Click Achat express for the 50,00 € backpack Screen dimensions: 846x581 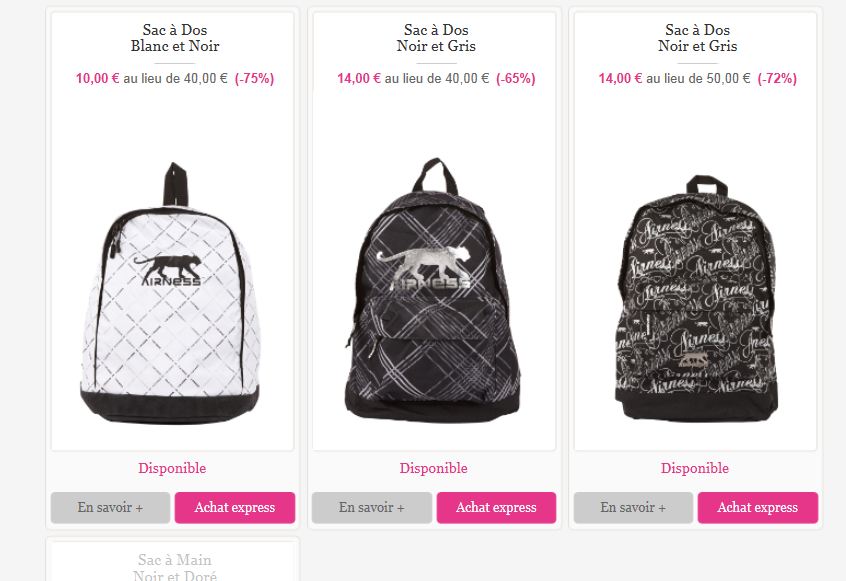(x=758, y=507)
